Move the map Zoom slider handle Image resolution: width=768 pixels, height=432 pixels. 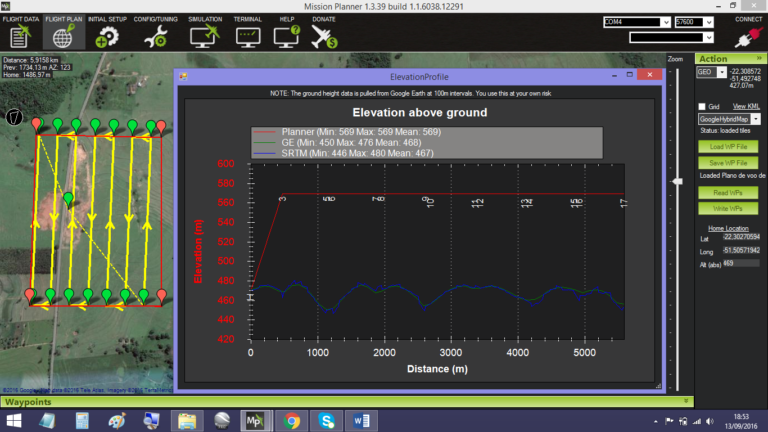click(677, 181)
